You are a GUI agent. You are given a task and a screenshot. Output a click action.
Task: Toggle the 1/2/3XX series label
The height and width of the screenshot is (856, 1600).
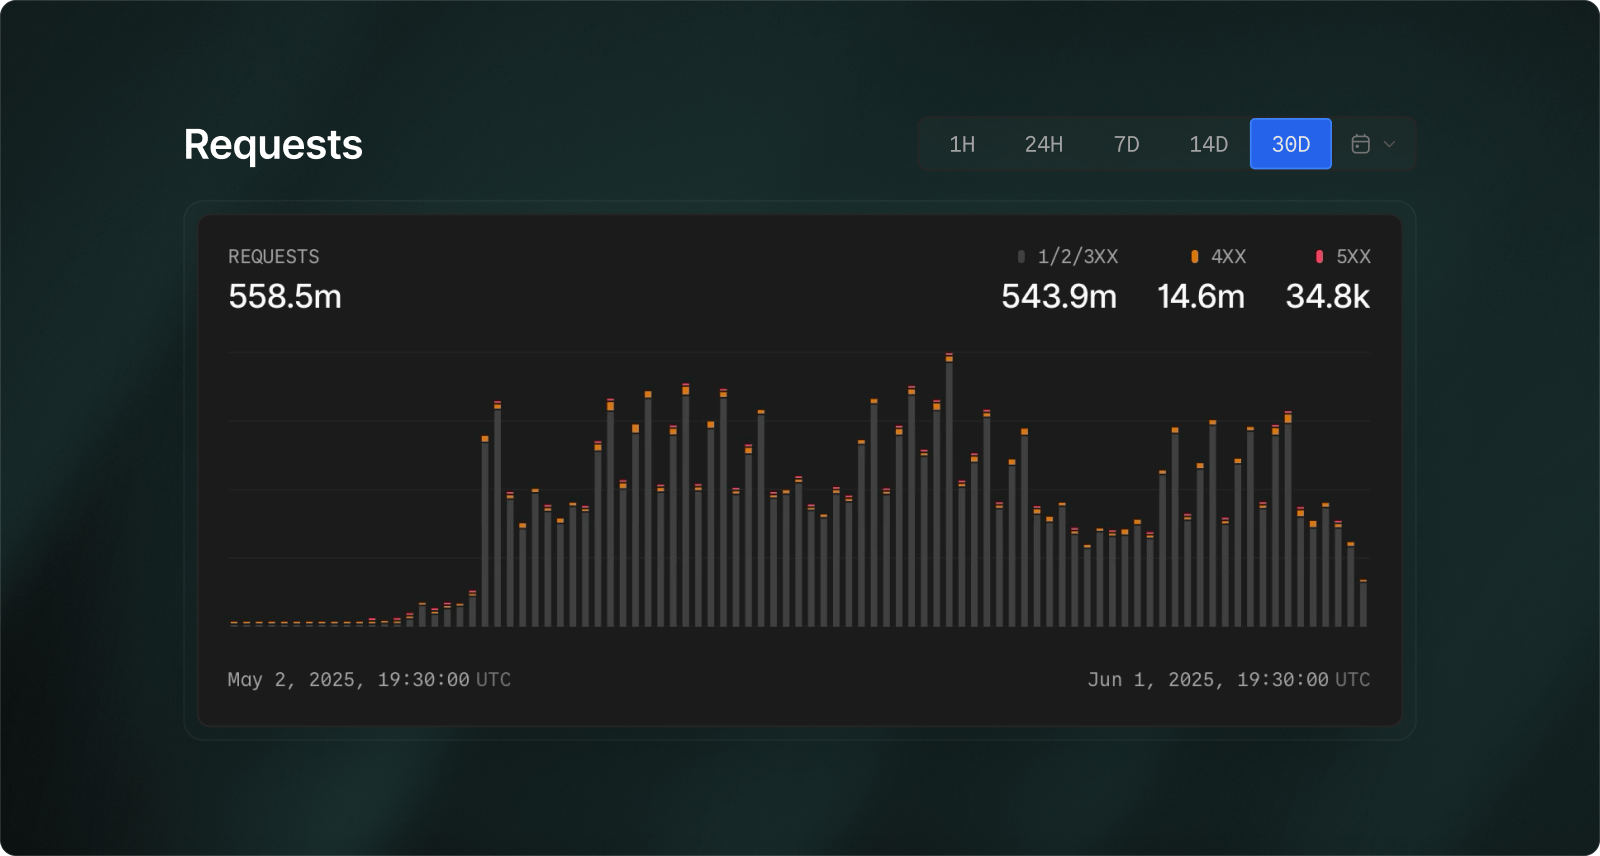click(1077, 257)
